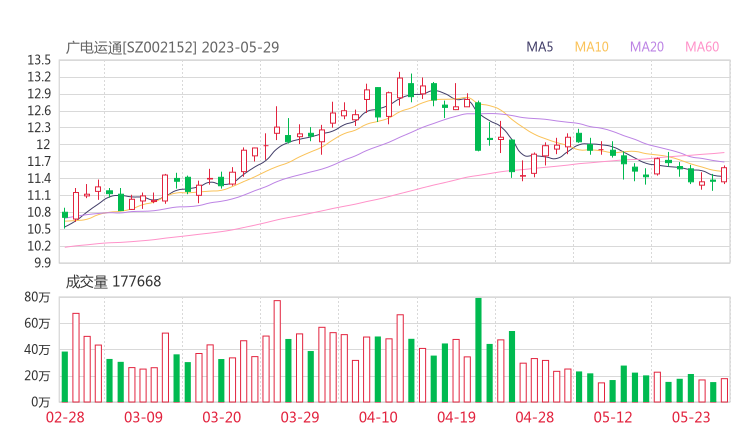
Task: Click the 10.8 price axis label
Action: point(39,212)
